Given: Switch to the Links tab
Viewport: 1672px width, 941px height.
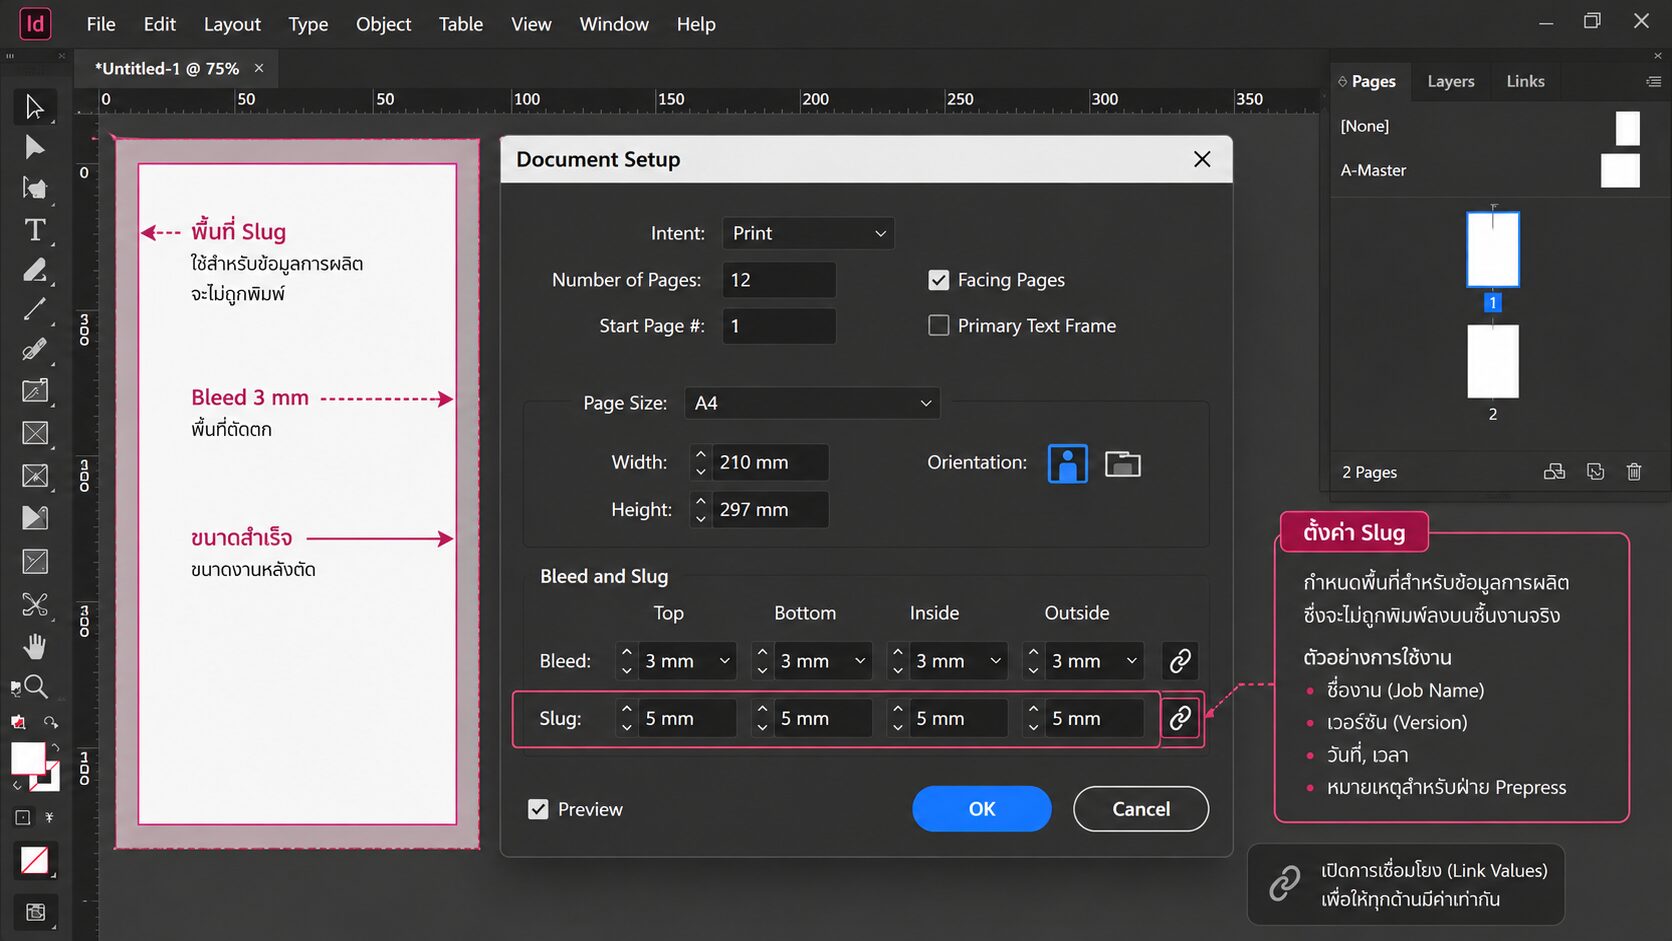Looking at the screenshot, I should [x=1525, y=81].
